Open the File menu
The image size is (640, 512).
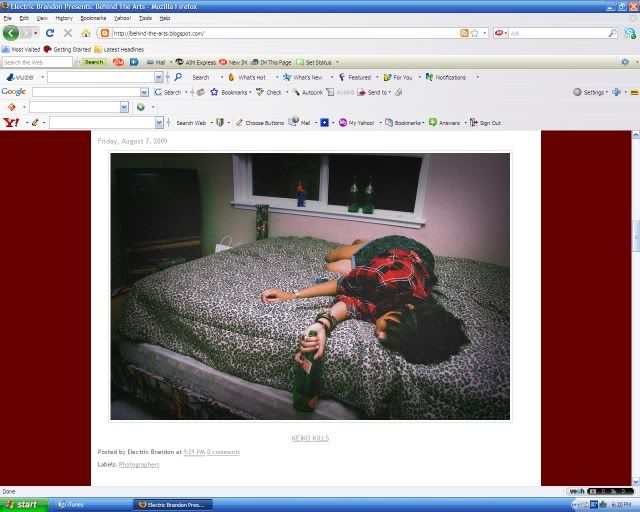[7, 18]
